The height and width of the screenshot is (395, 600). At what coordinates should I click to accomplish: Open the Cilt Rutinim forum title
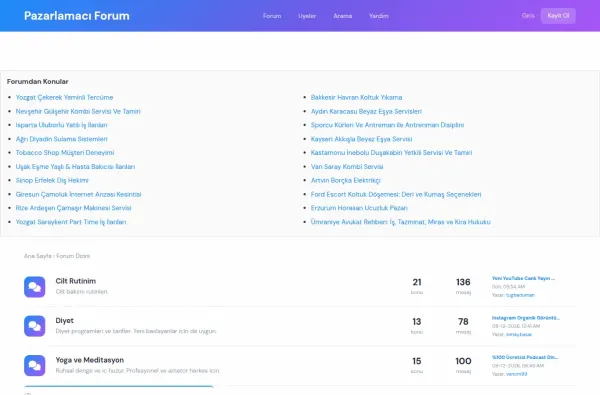coord(76,281)
